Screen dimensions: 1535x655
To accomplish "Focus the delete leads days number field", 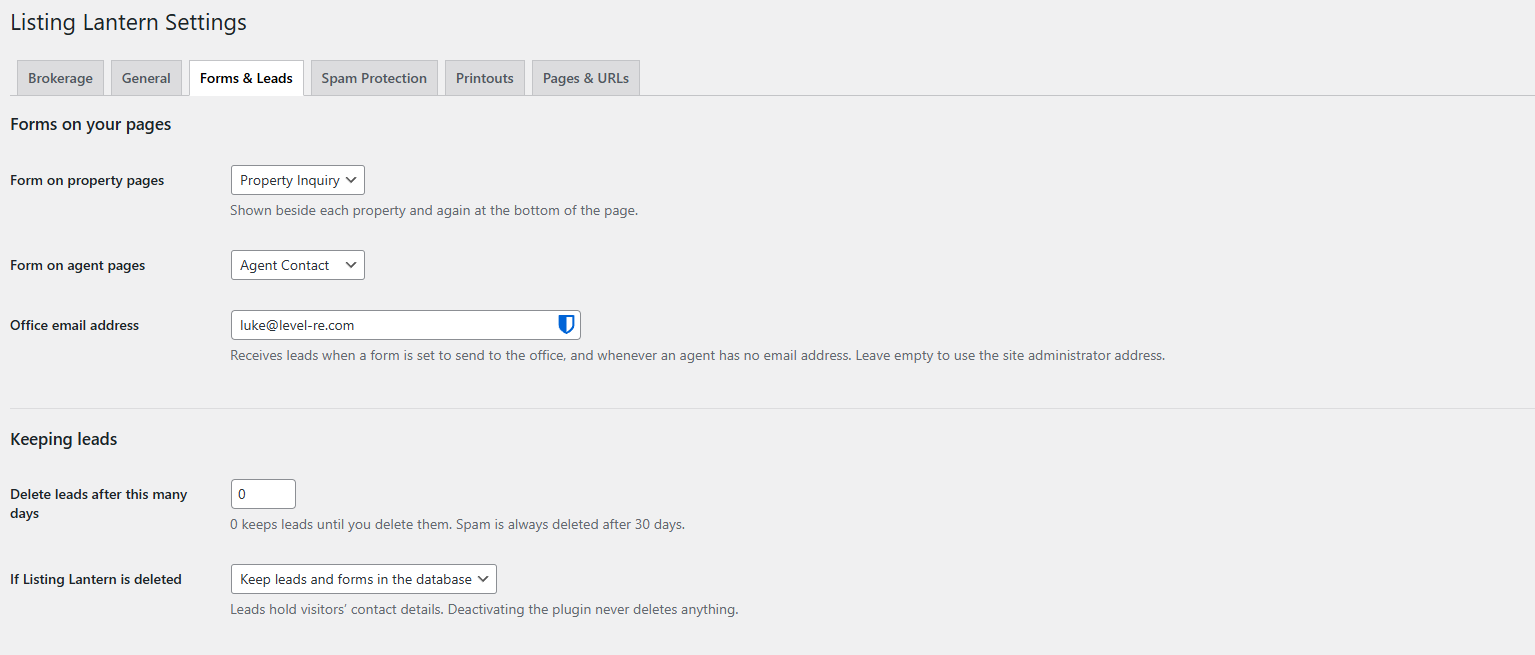I will 263,494.
